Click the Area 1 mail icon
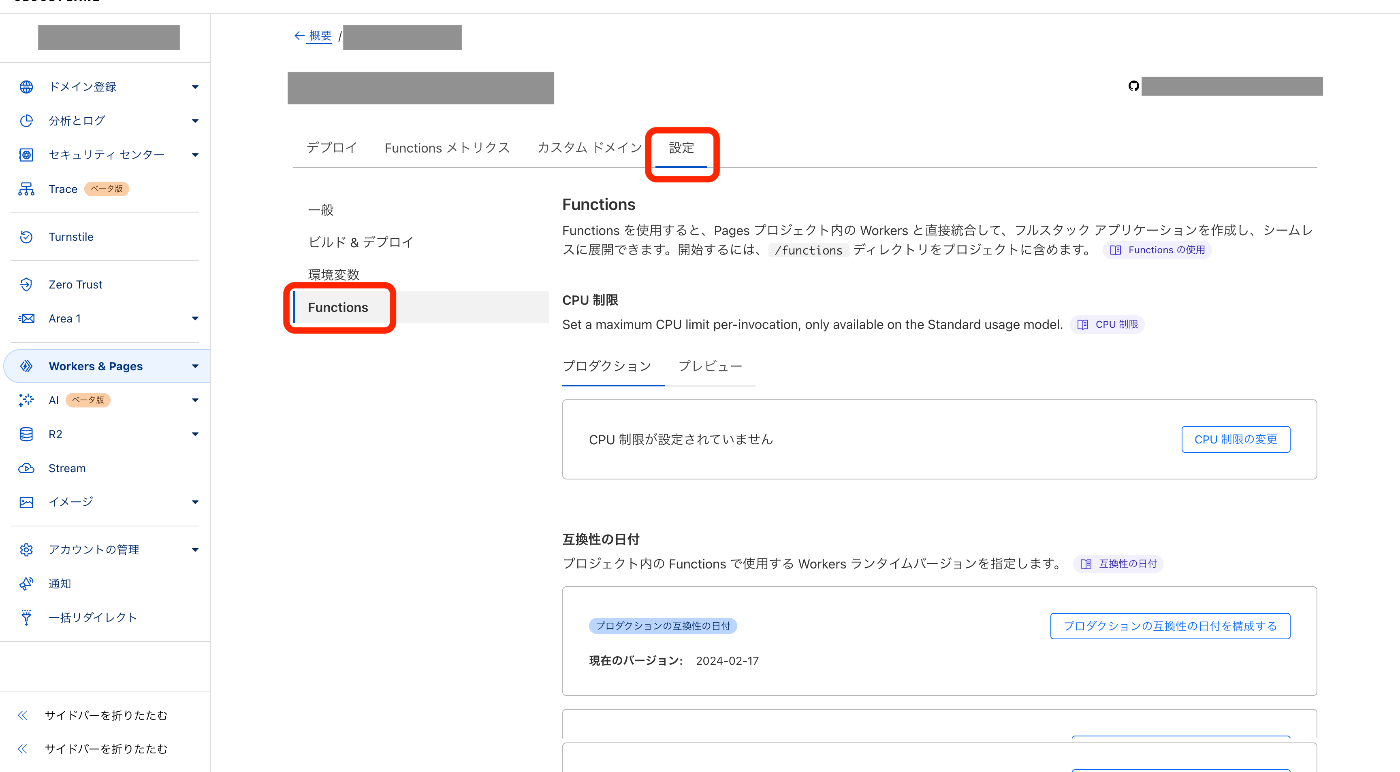This screenshot has width=1400, height=772. pos(27,319)
